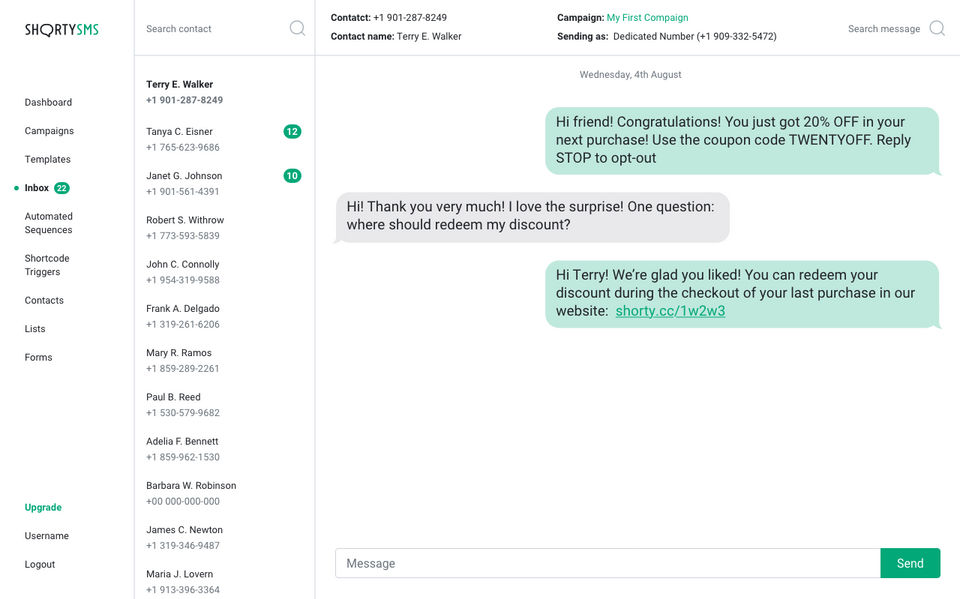Image resolution: width=960 pixels, height=599 pixels.
Task: Click the message search magnifier icon
Action: pyautogui.click(x=937, y=28)
